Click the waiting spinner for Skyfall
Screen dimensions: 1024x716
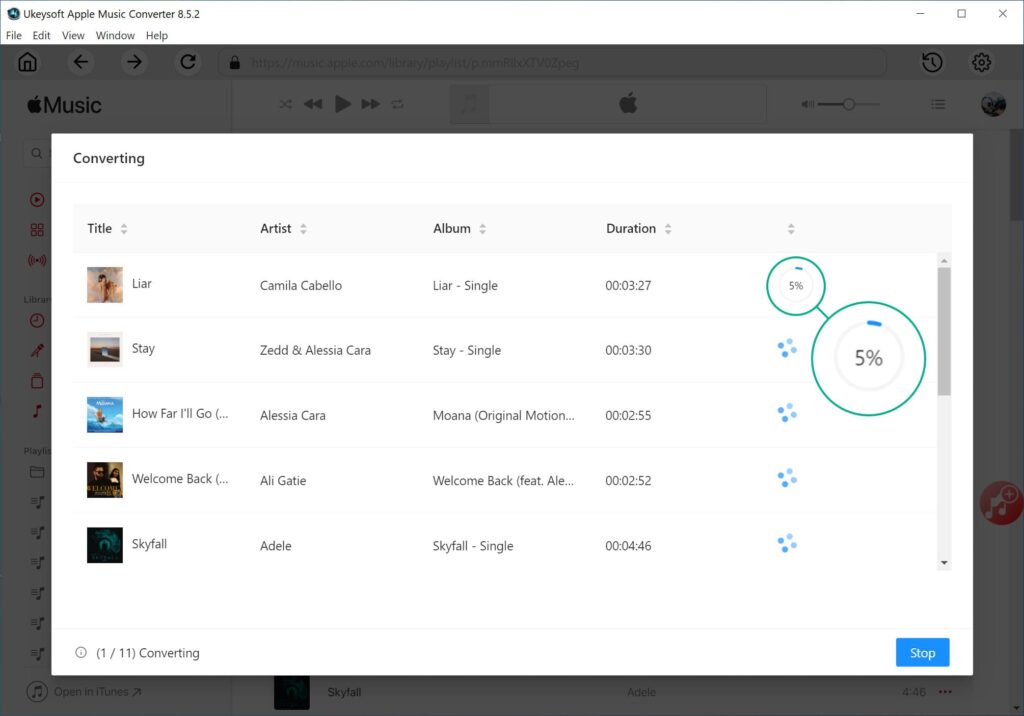coord(787,544)
